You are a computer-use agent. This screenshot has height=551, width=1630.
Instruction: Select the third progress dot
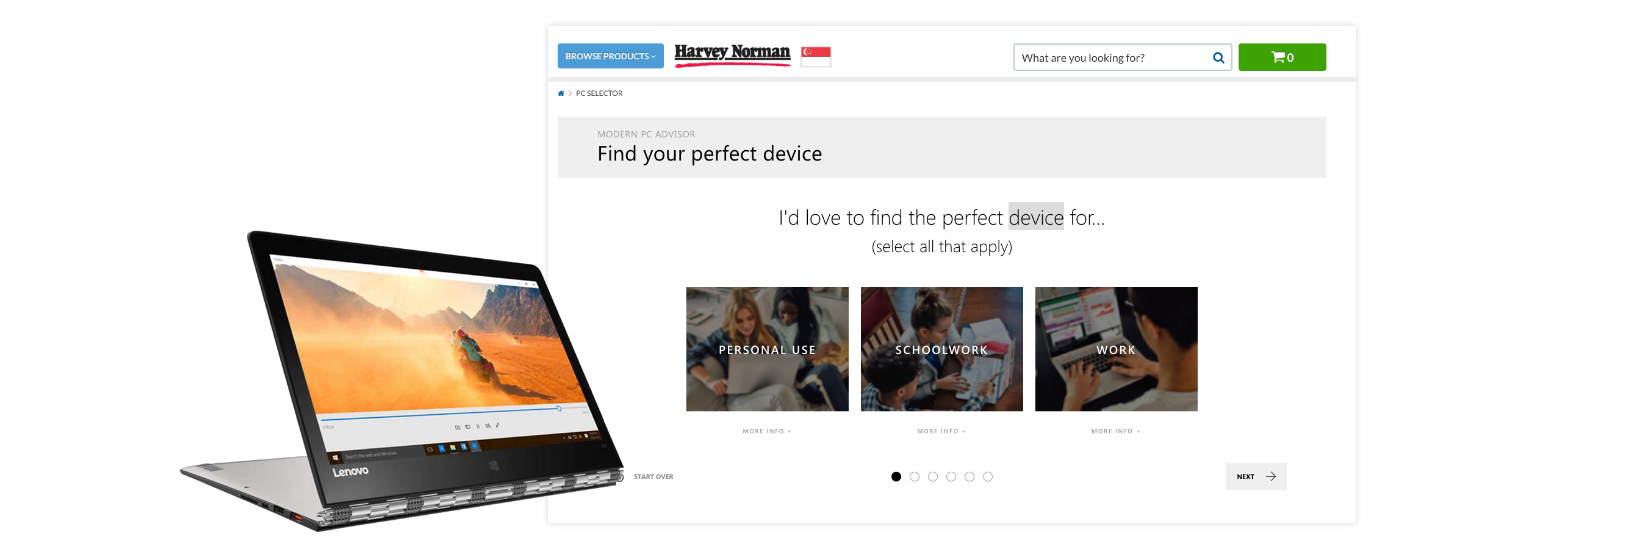pos(933,477)
